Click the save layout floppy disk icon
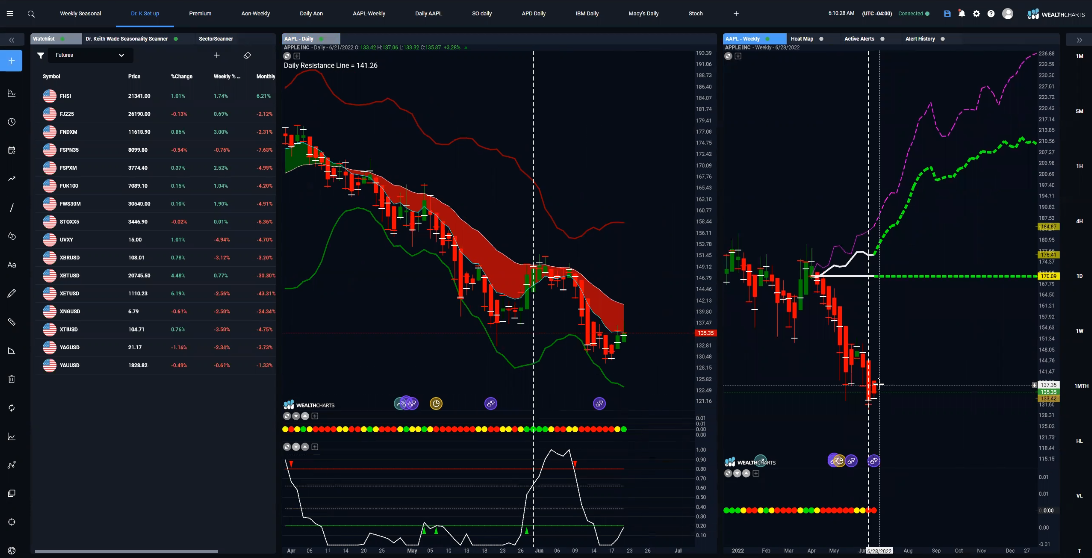1092x558 pixels. (x=947, y=13)
